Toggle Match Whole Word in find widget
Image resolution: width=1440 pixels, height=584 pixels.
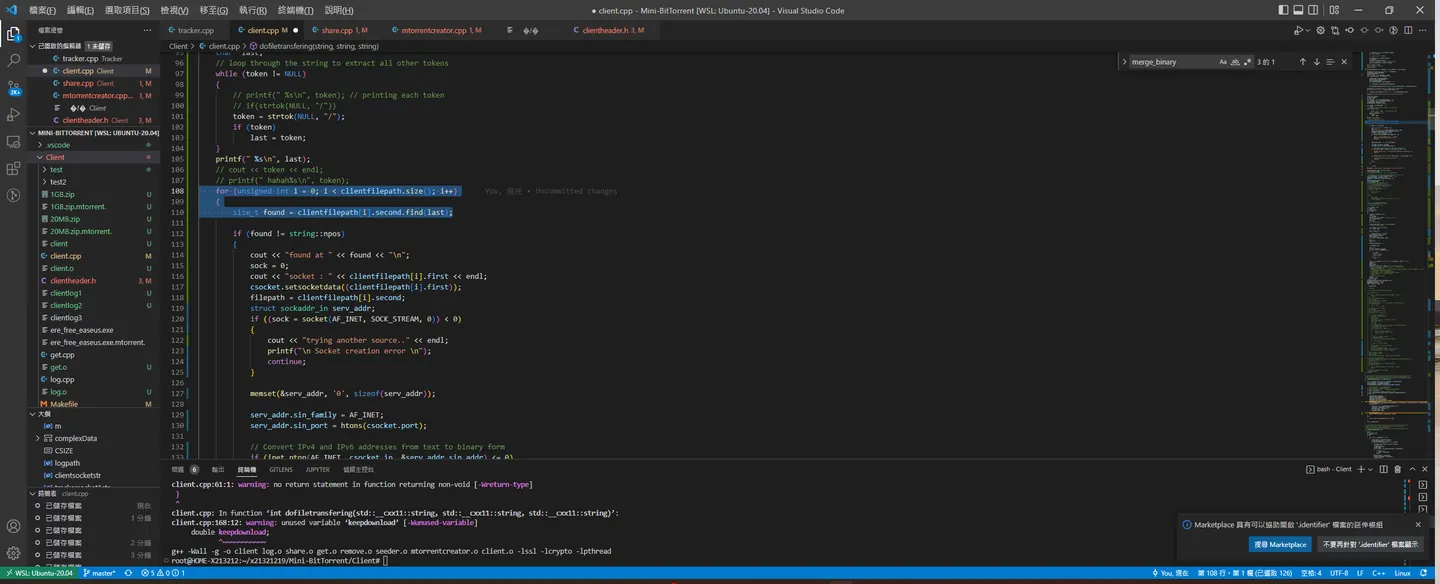[1235, 62]
